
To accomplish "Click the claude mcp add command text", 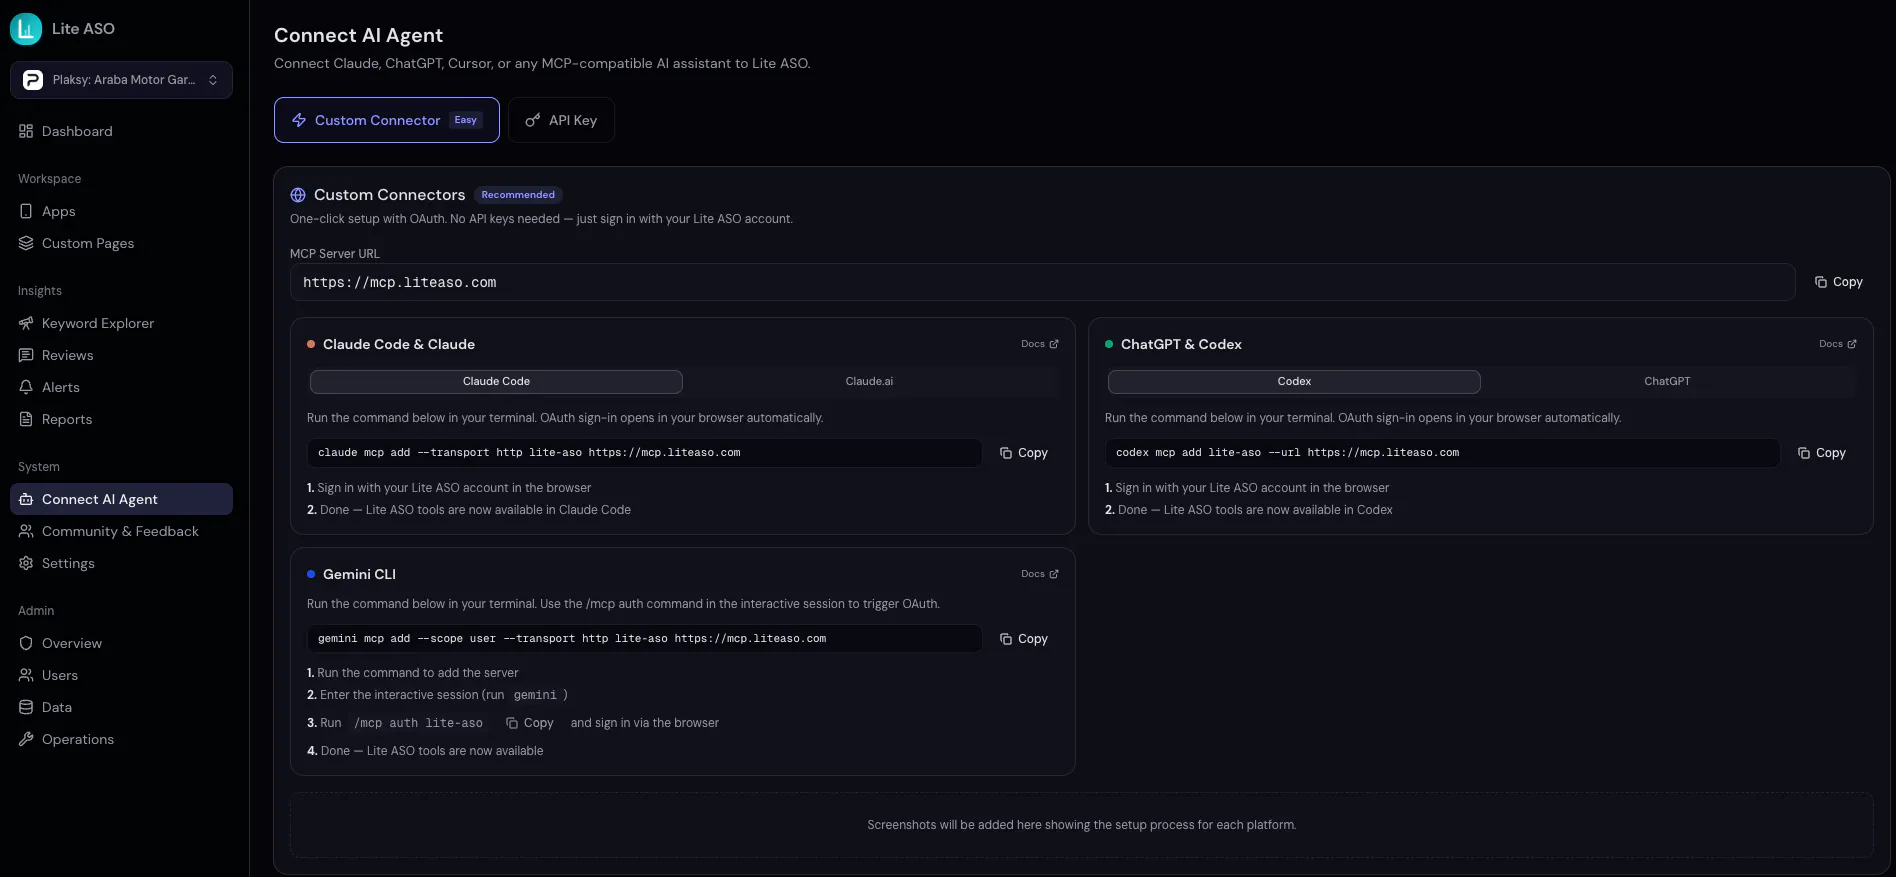I will point(529,453).
